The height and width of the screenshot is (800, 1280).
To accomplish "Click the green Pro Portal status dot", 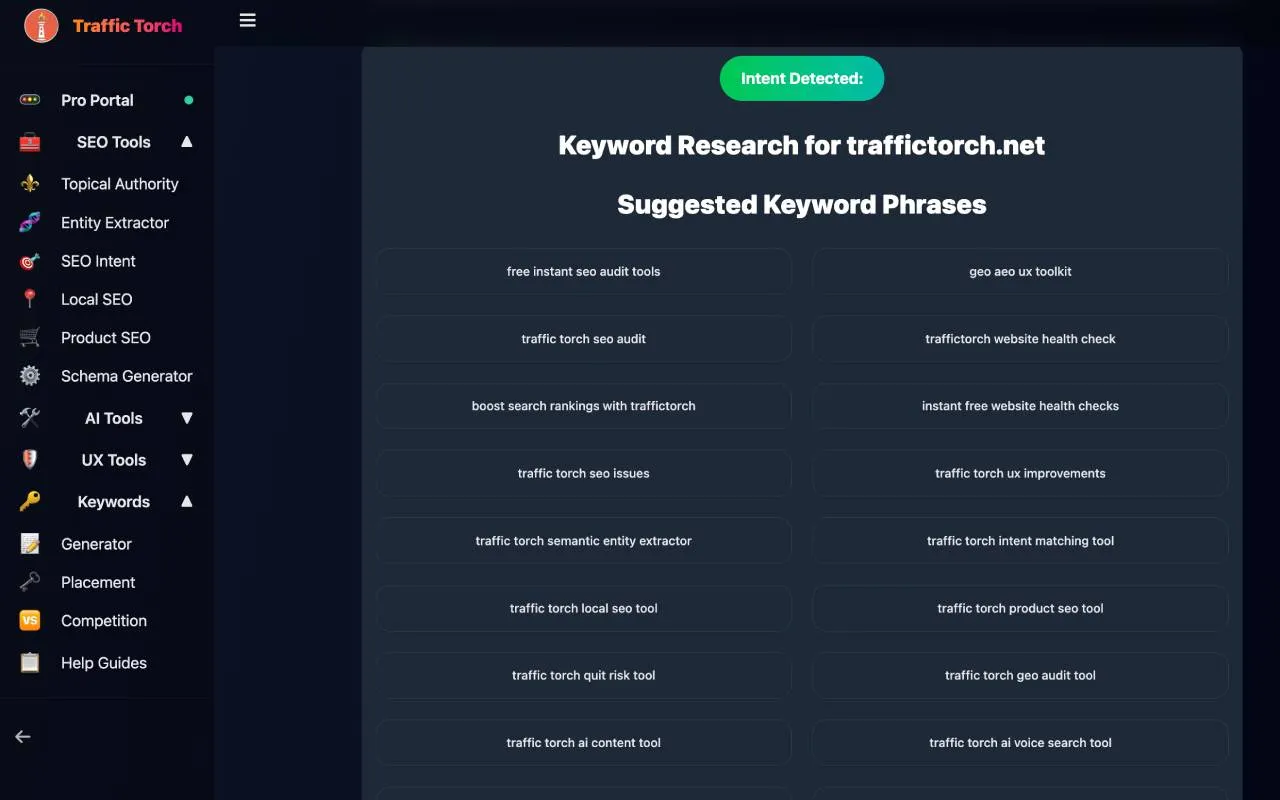I will [188, 100].
